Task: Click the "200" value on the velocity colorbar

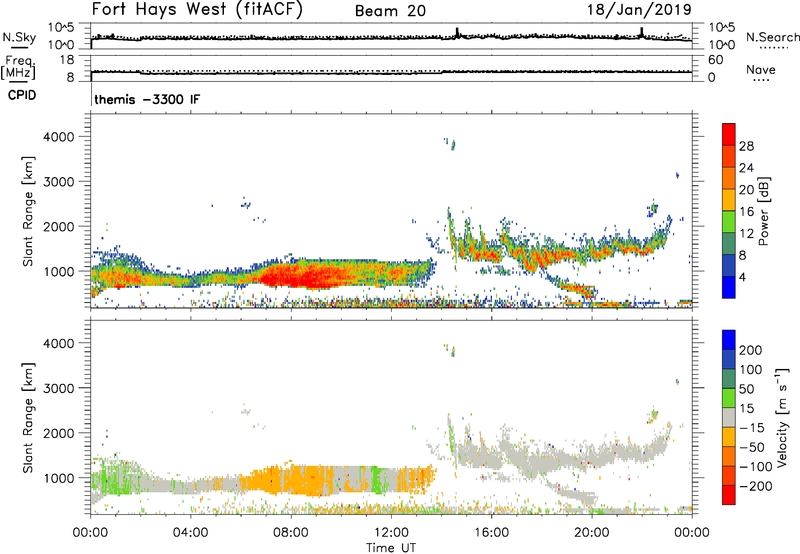Action: [x=751, y=350]
